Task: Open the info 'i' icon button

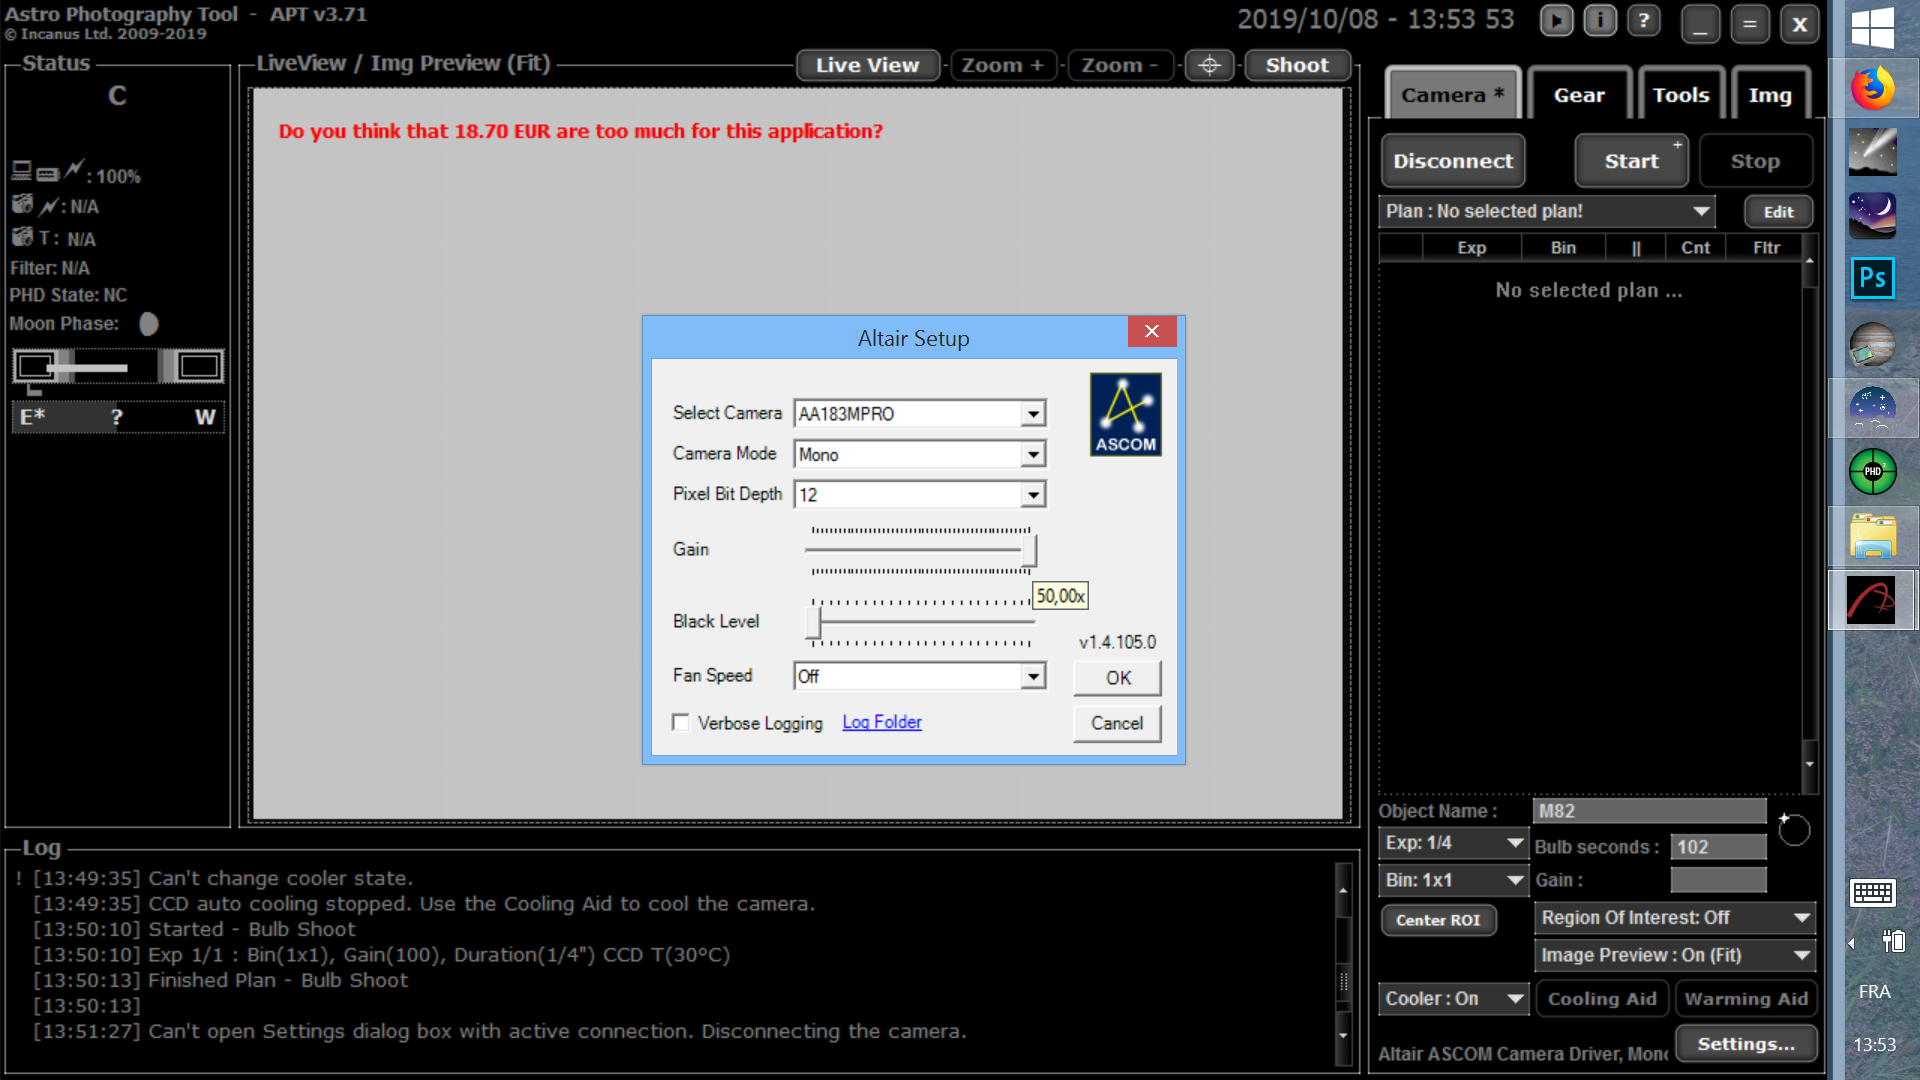Action: 1600,21
